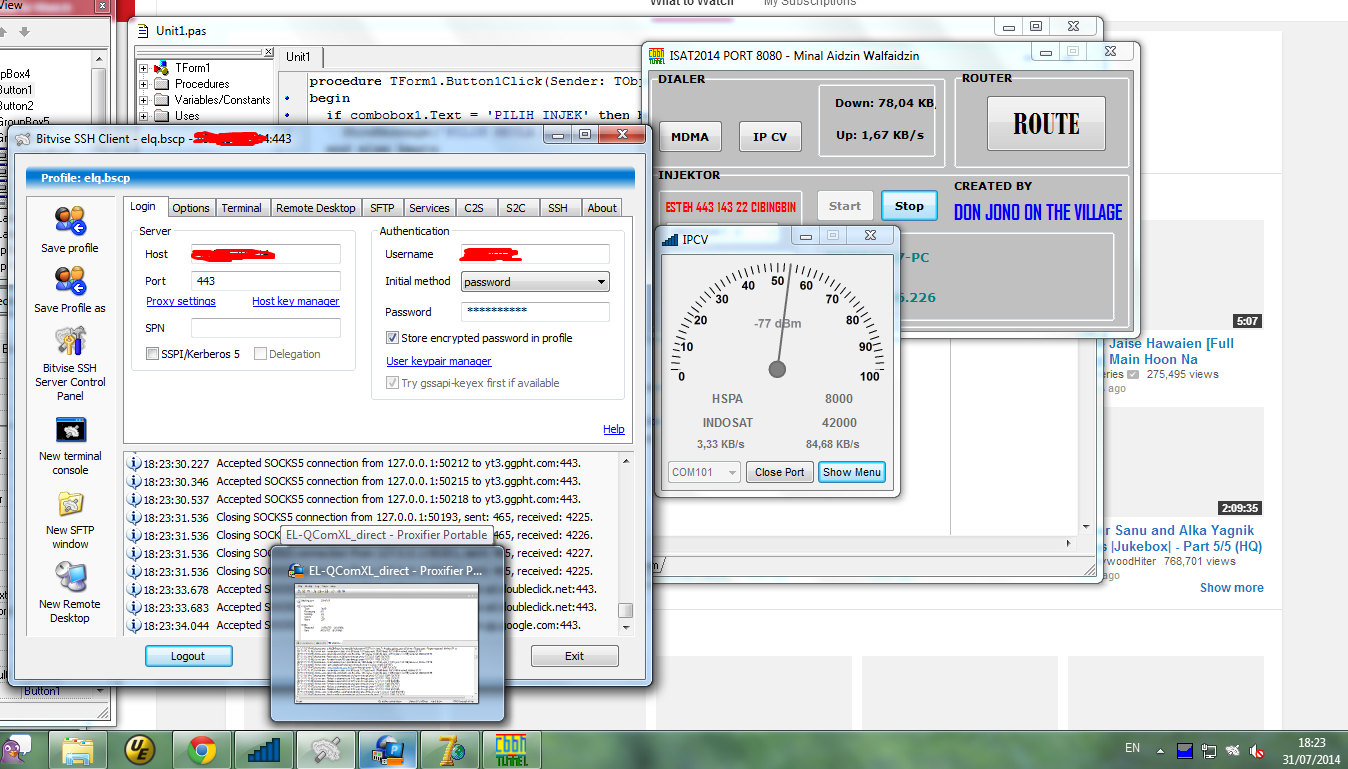Click the Save Profile as icon

pyautogui.click(x=70, y=281)
